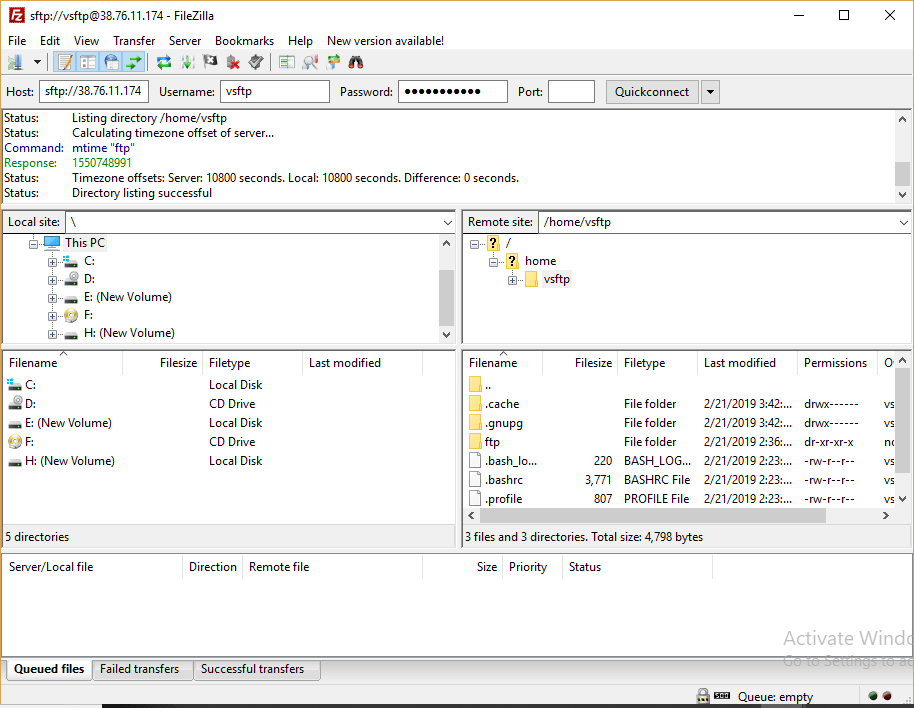Collapse the remote root / node
Image resolution: width=914 pixels, height=708 pixels.
click(474, 244)
